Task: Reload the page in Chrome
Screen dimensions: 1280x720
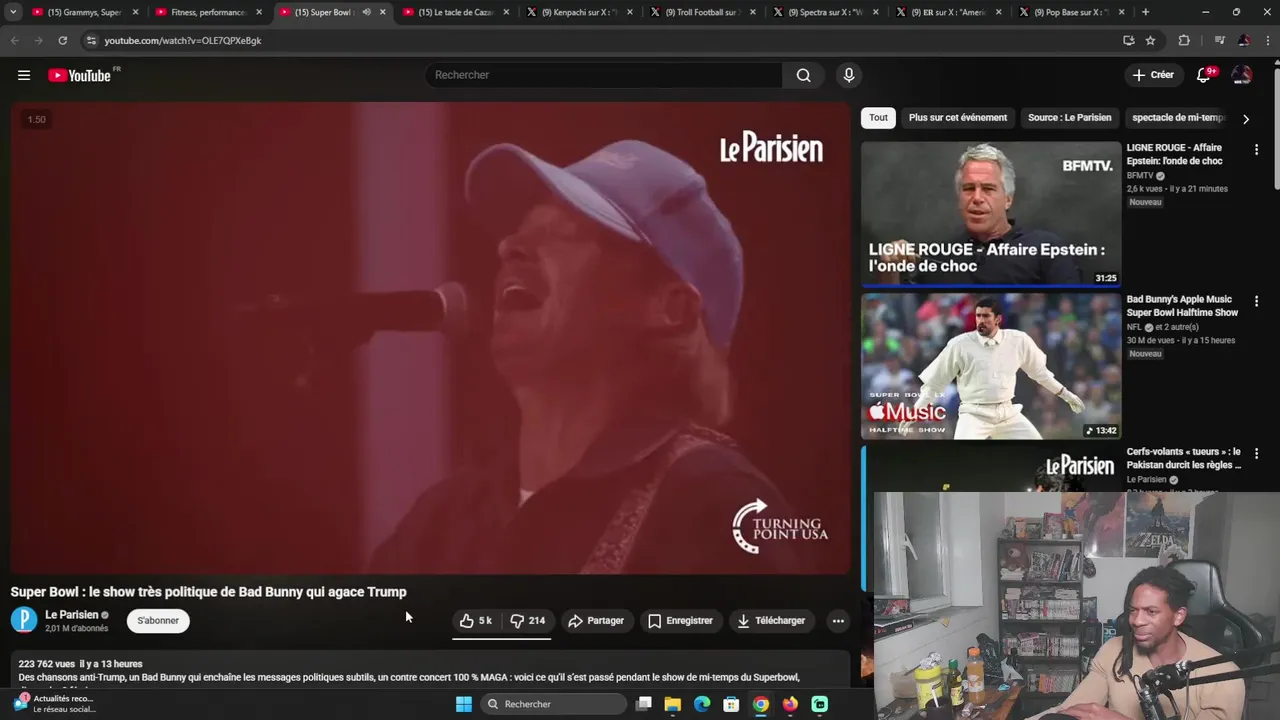Action: [x=62, y=40]
